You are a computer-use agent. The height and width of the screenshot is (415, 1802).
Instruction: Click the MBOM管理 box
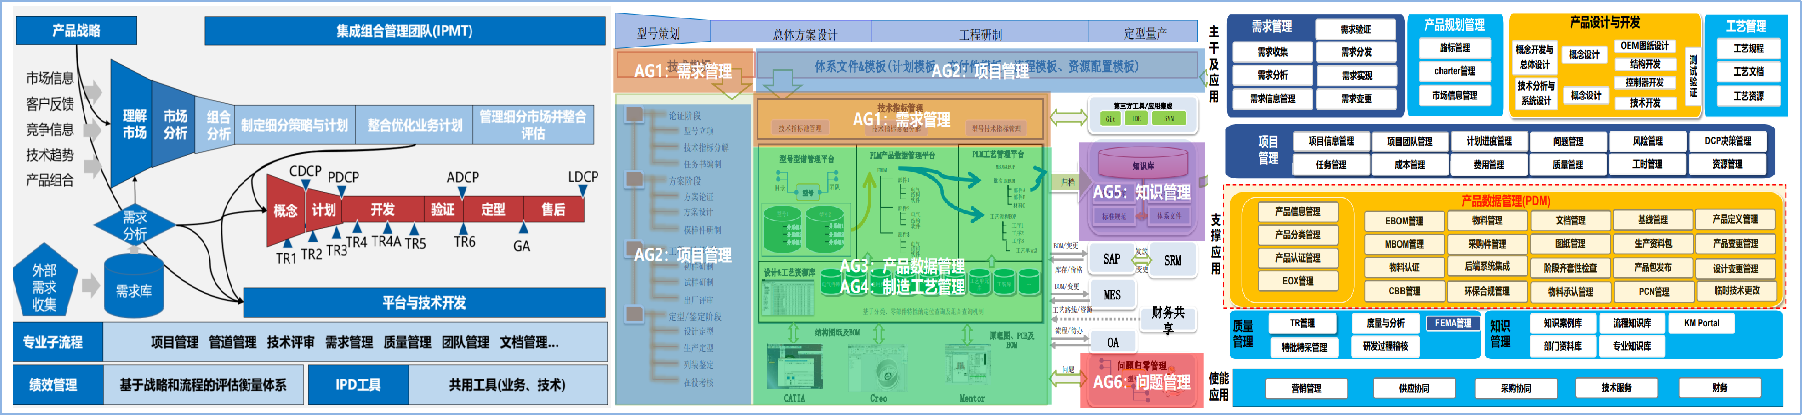click(x=1404, y=244)
